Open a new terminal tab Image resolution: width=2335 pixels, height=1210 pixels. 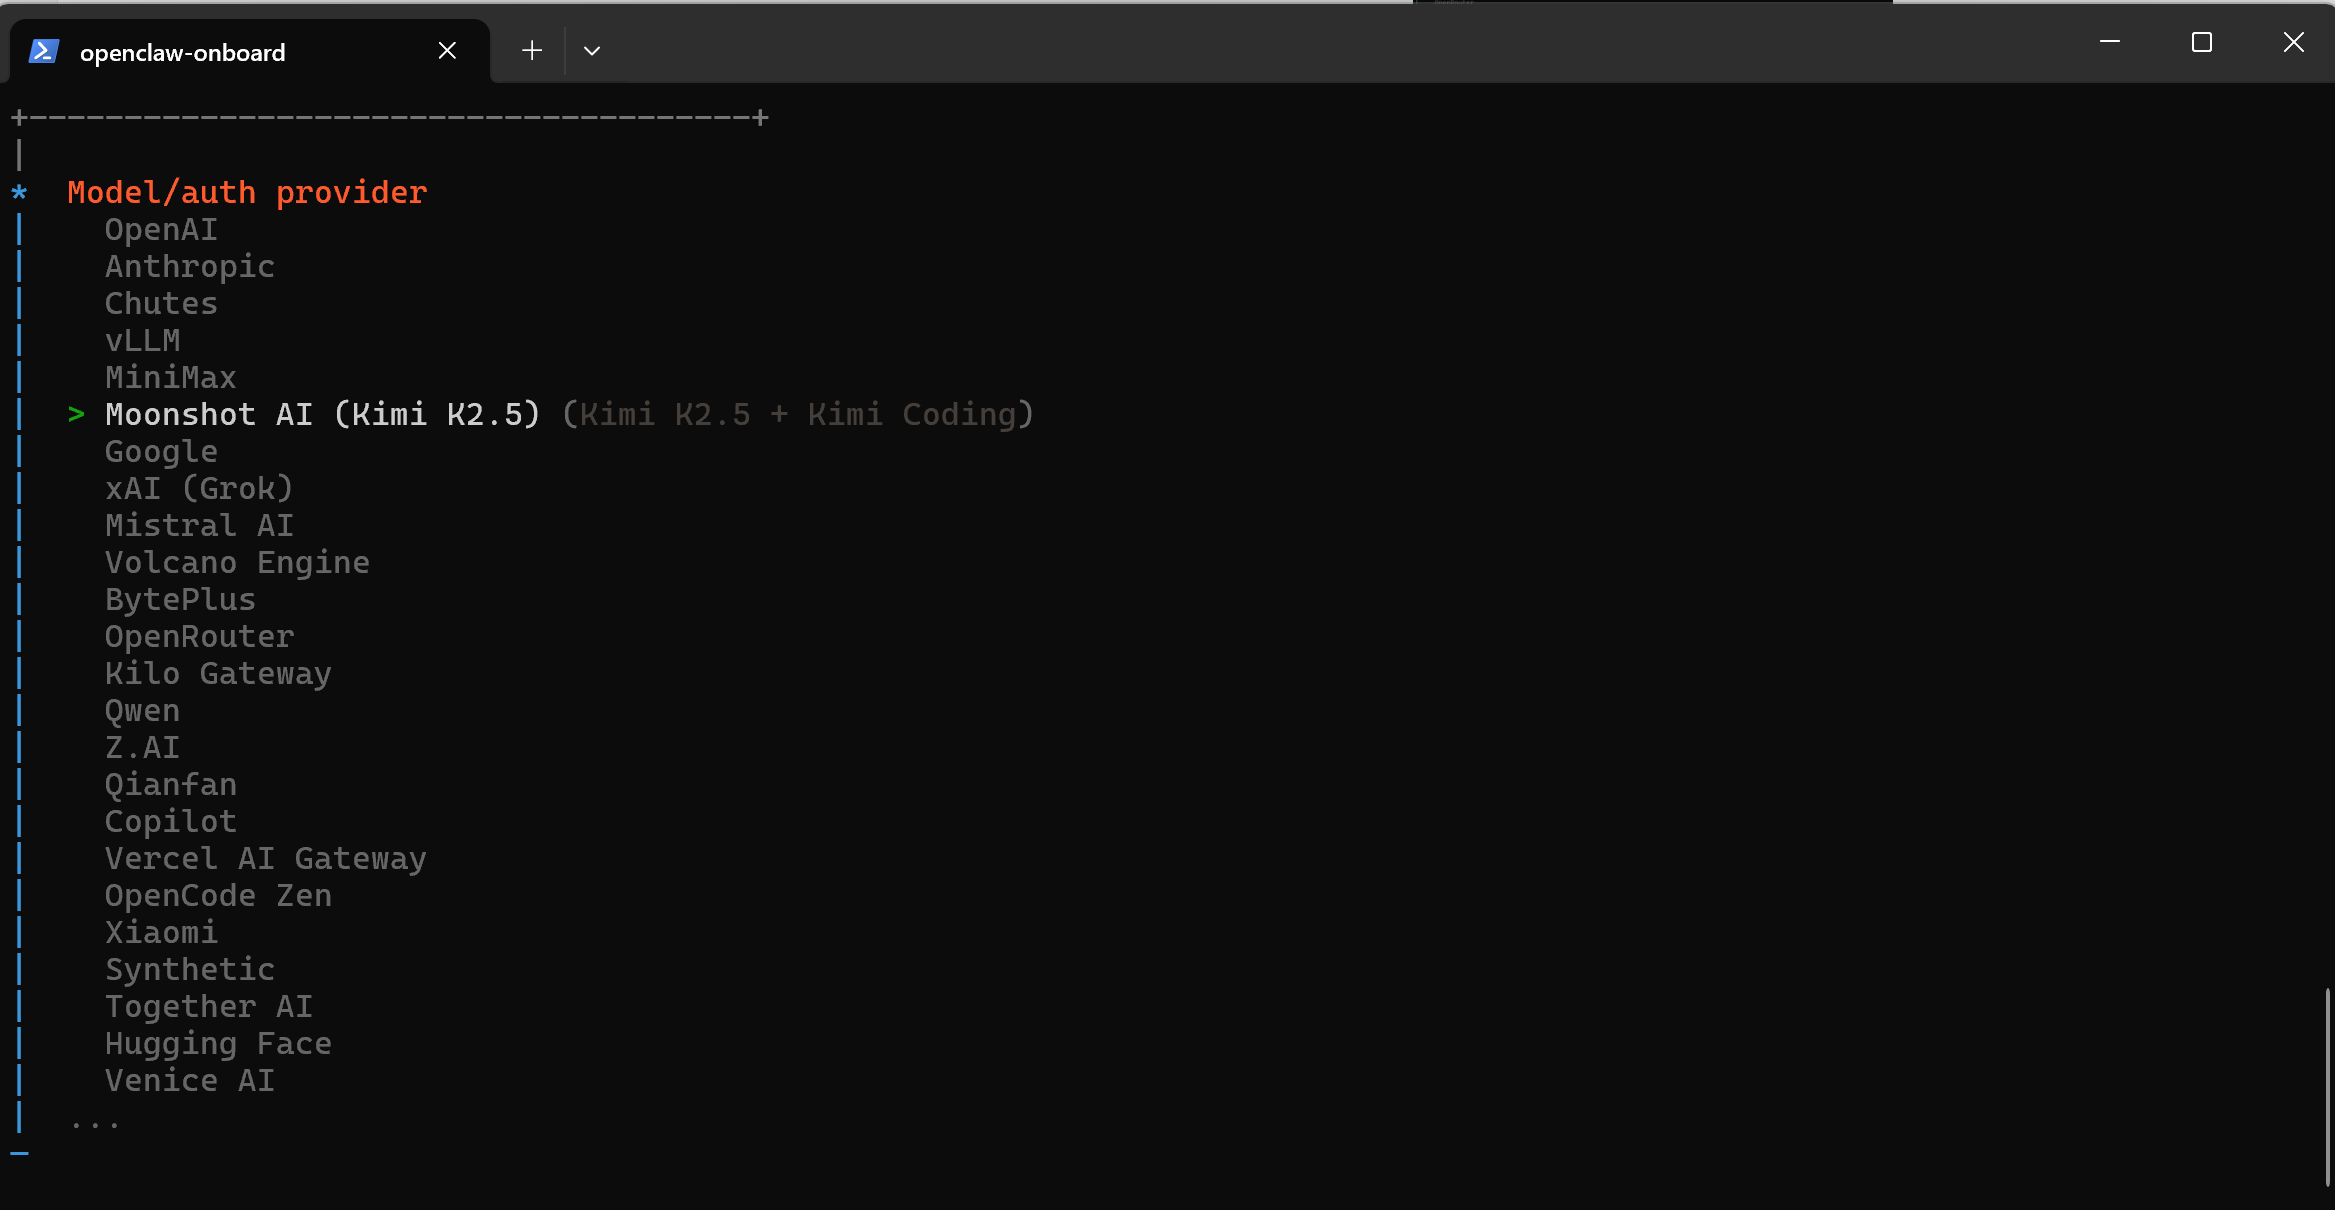[532, 51]
